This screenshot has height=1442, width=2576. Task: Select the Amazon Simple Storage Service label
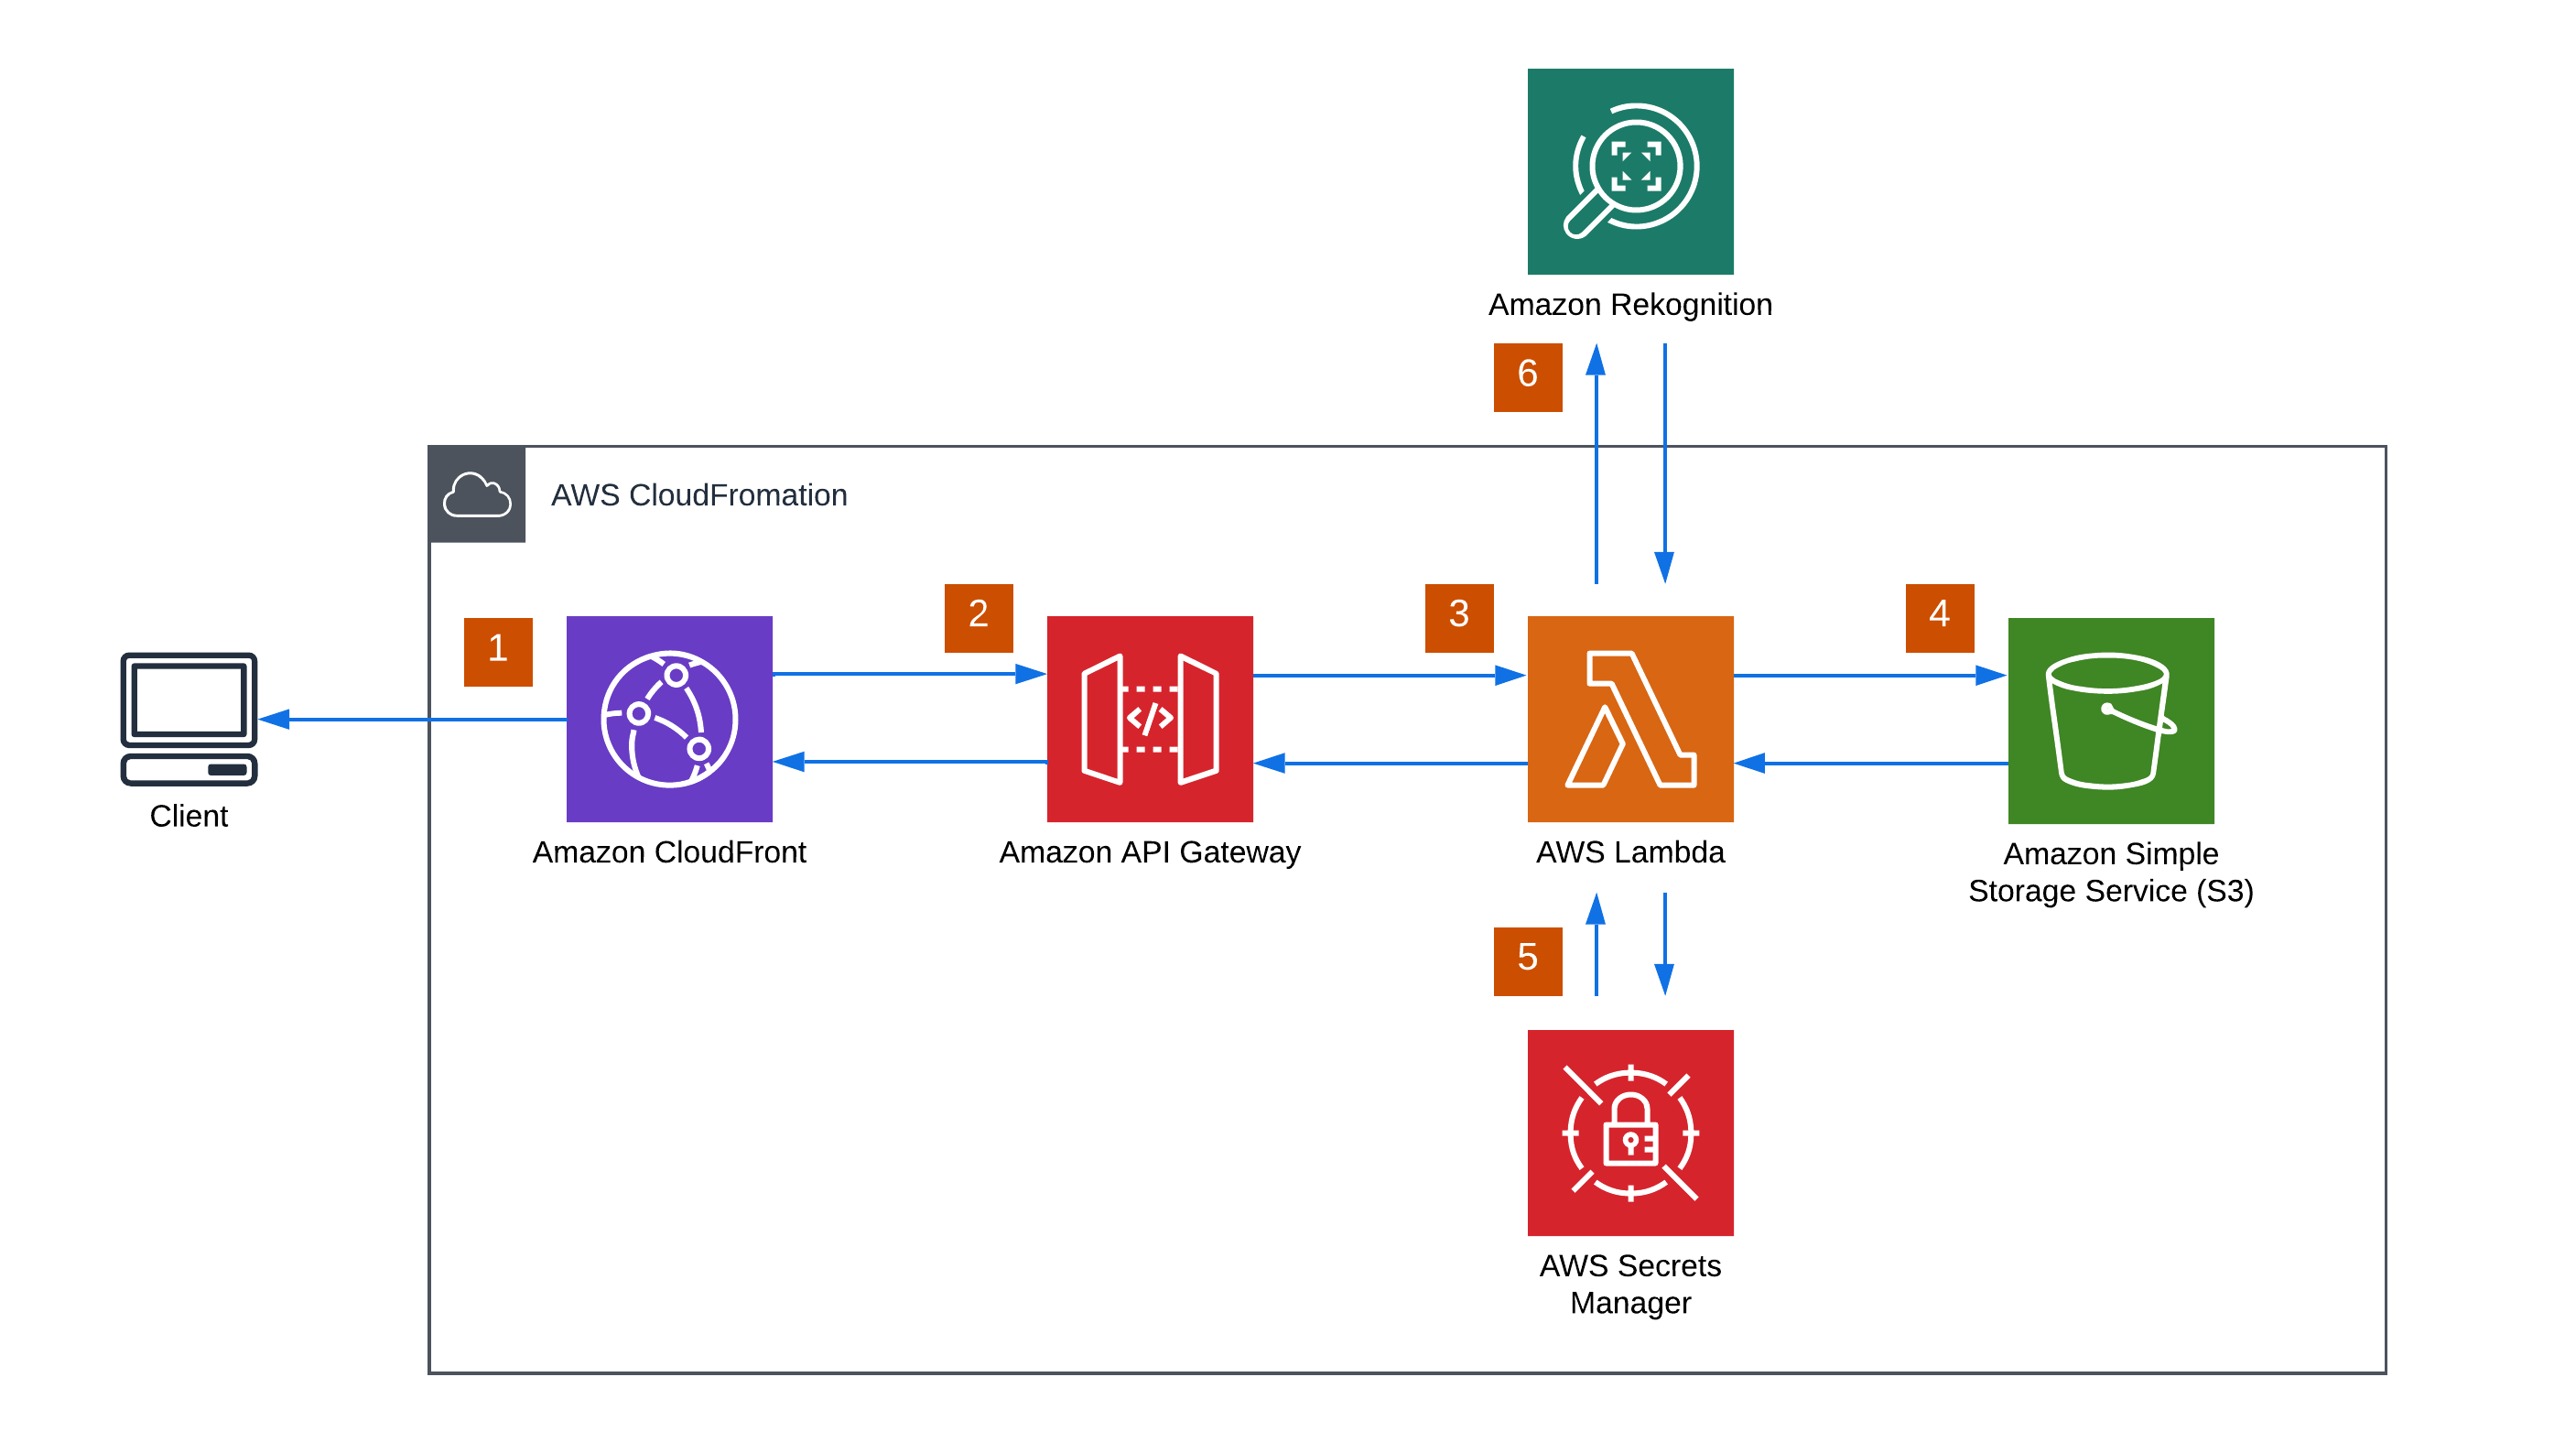click(2110, 872)
